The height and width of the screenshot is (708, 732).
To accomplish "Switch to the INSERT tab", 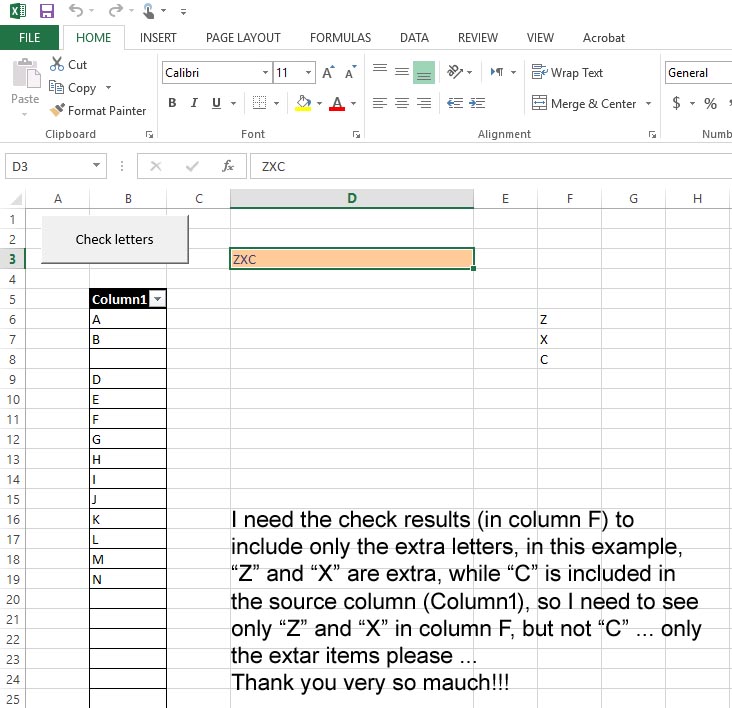I will click(x=158, y=38).
